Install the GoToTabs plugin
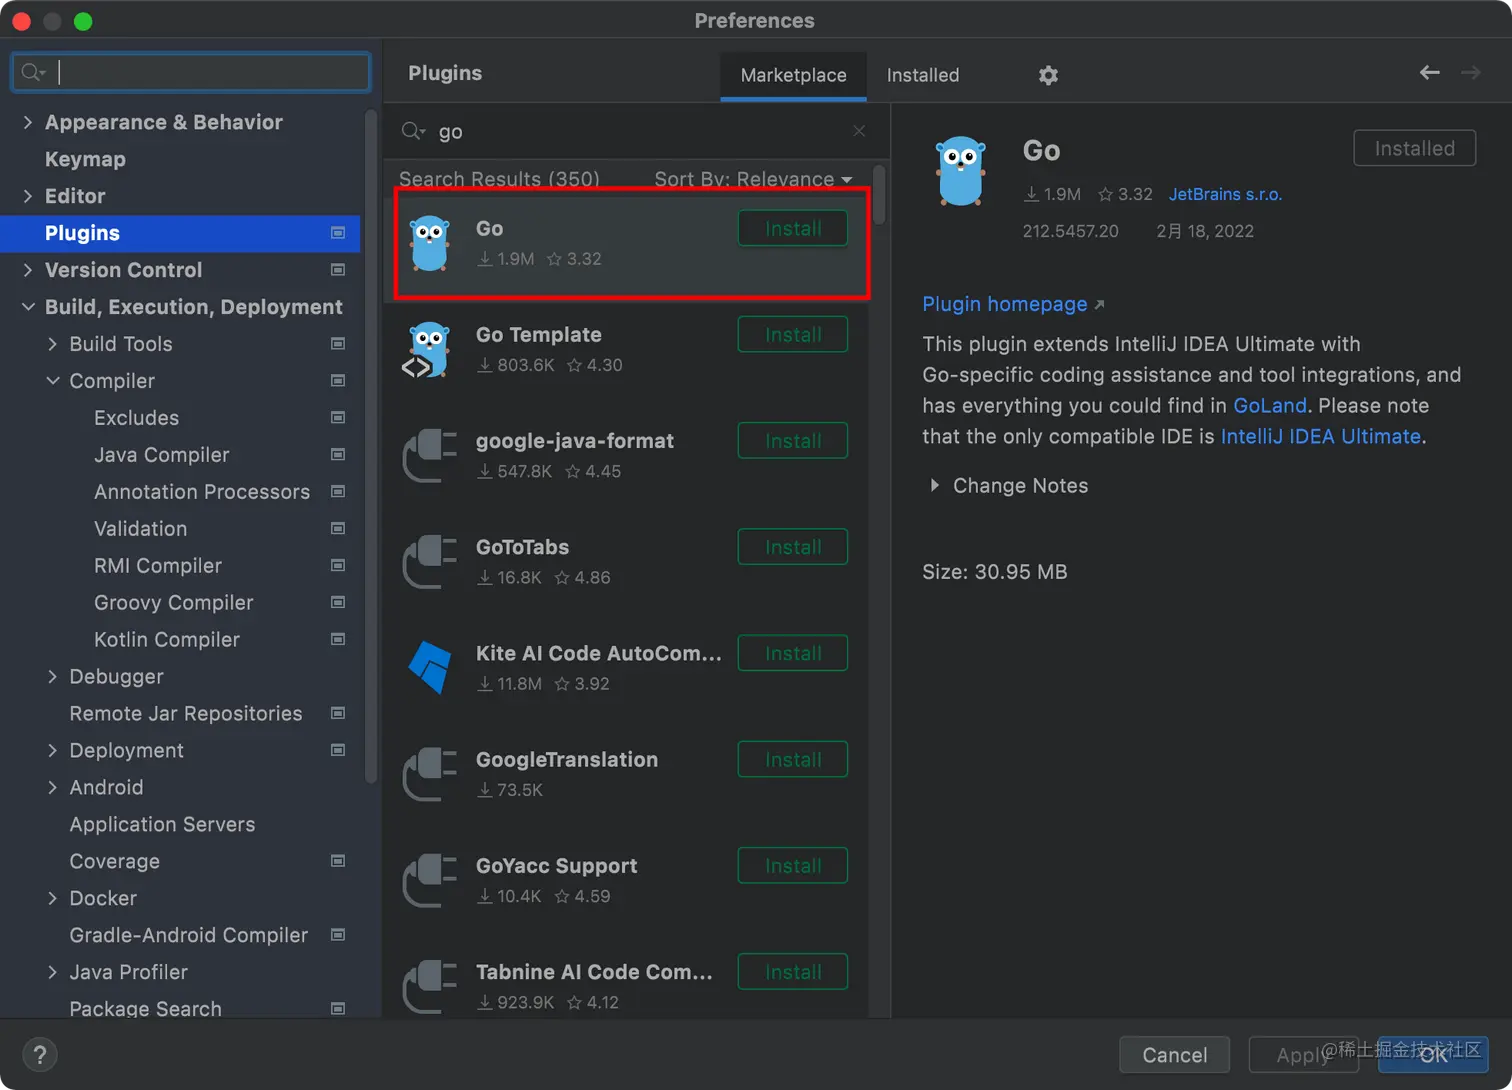This screenshot has height=1090, width=1512. (793, 547)
